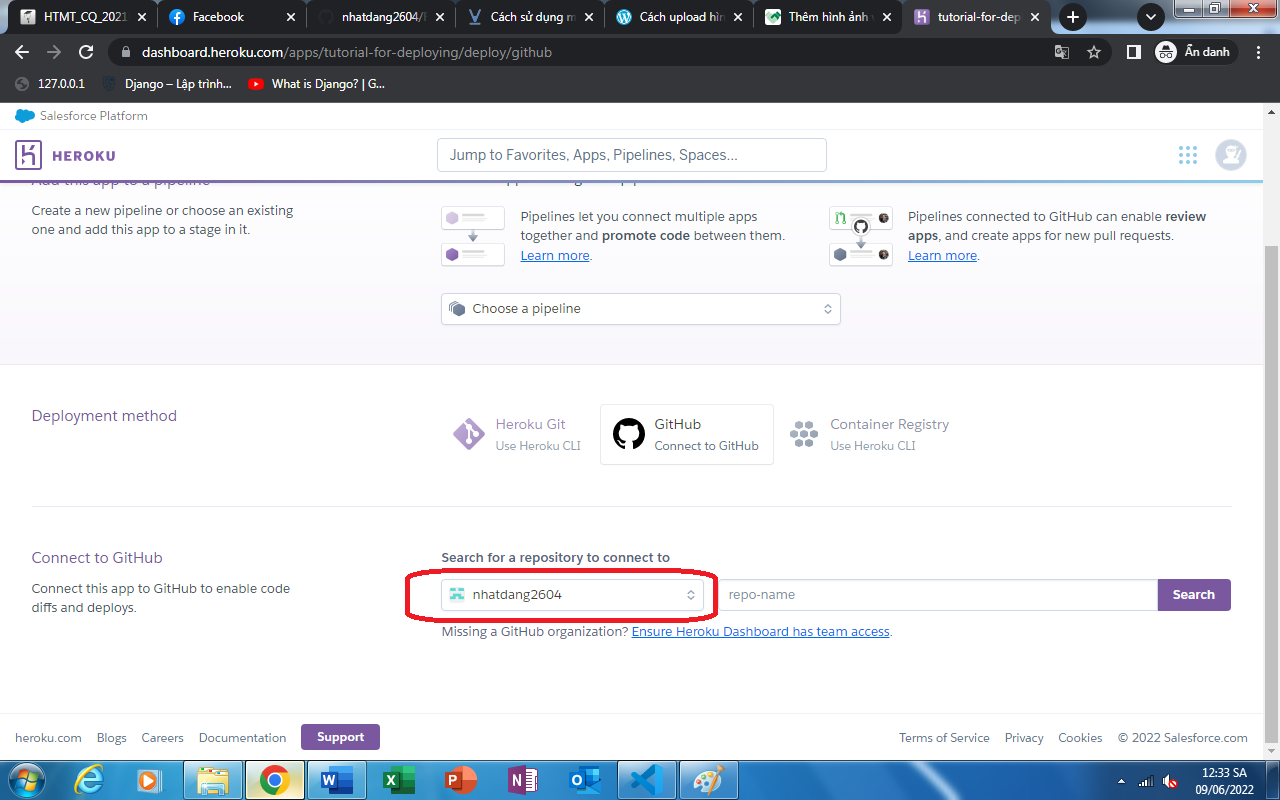
Task: Open the tab search dropdown arrow
Action: (1152, 17)
